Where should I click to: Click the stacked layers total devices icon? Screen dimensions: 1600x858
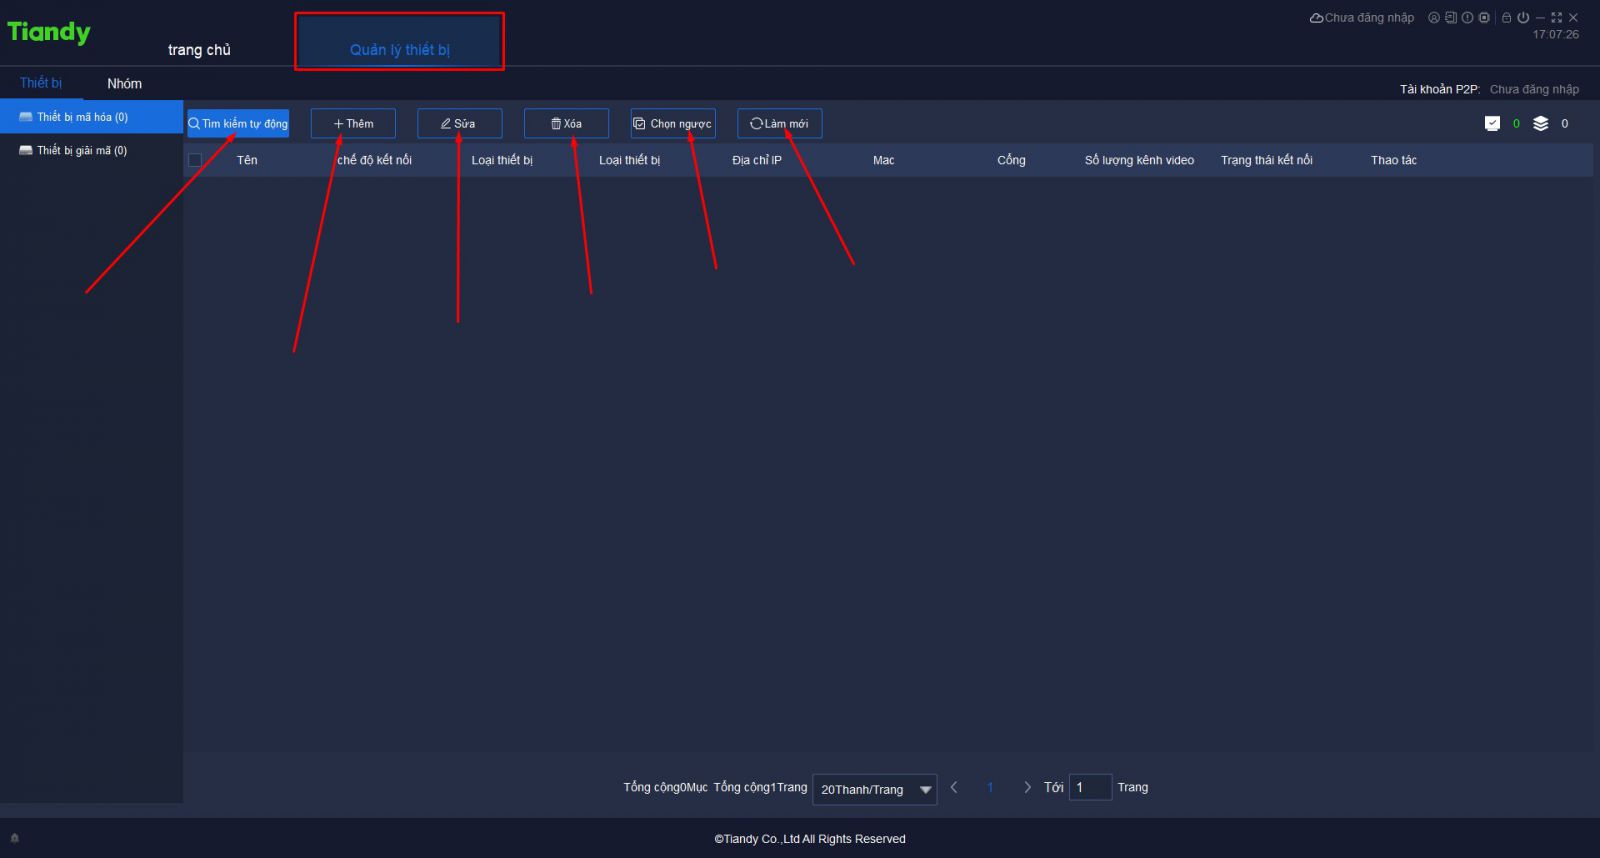coord(1540,124)
